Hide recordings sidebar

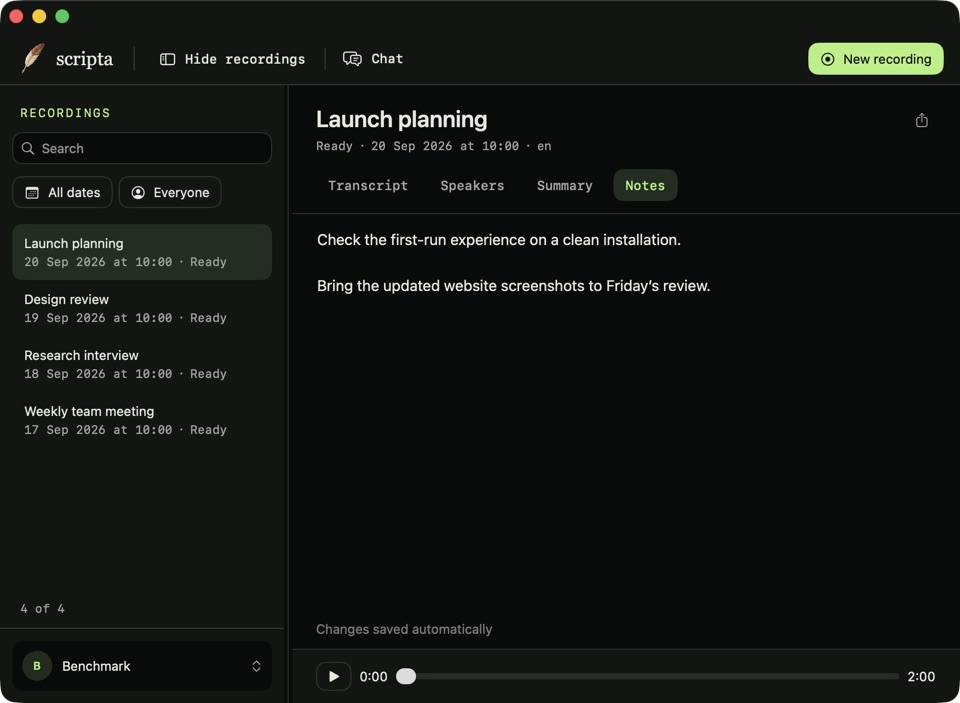(233, 59)
